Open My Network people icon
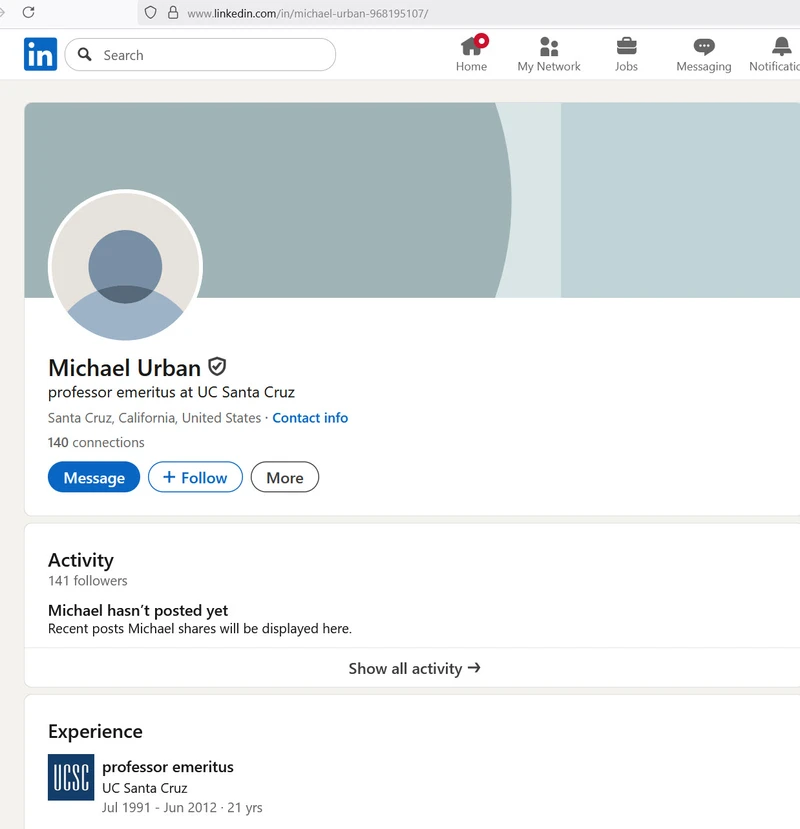 549,47
